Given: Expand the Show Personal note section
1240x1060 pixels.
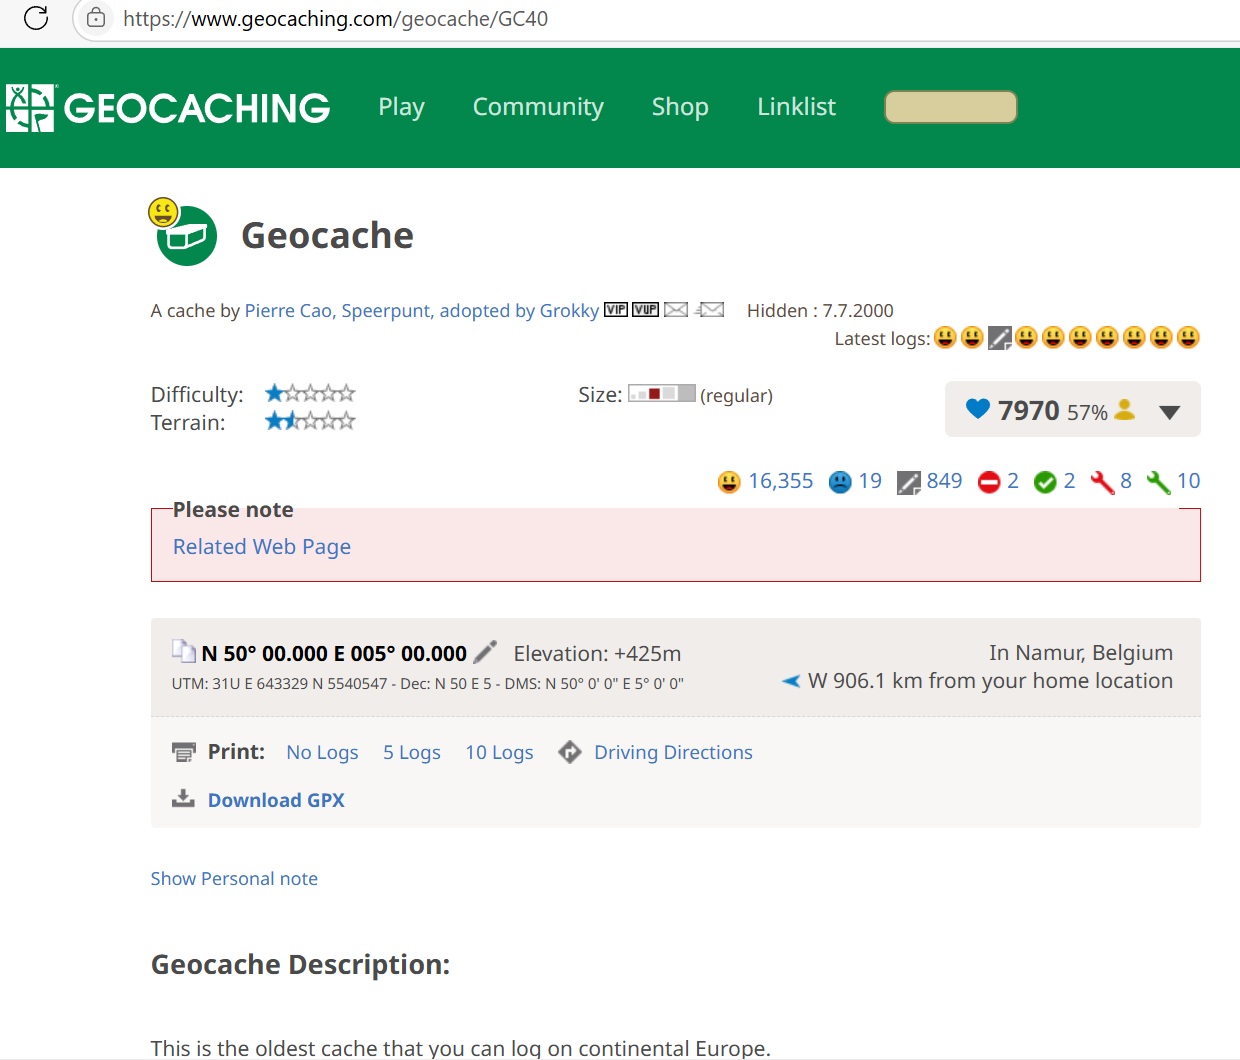Looking at the screenshot, I should [234, 879].
